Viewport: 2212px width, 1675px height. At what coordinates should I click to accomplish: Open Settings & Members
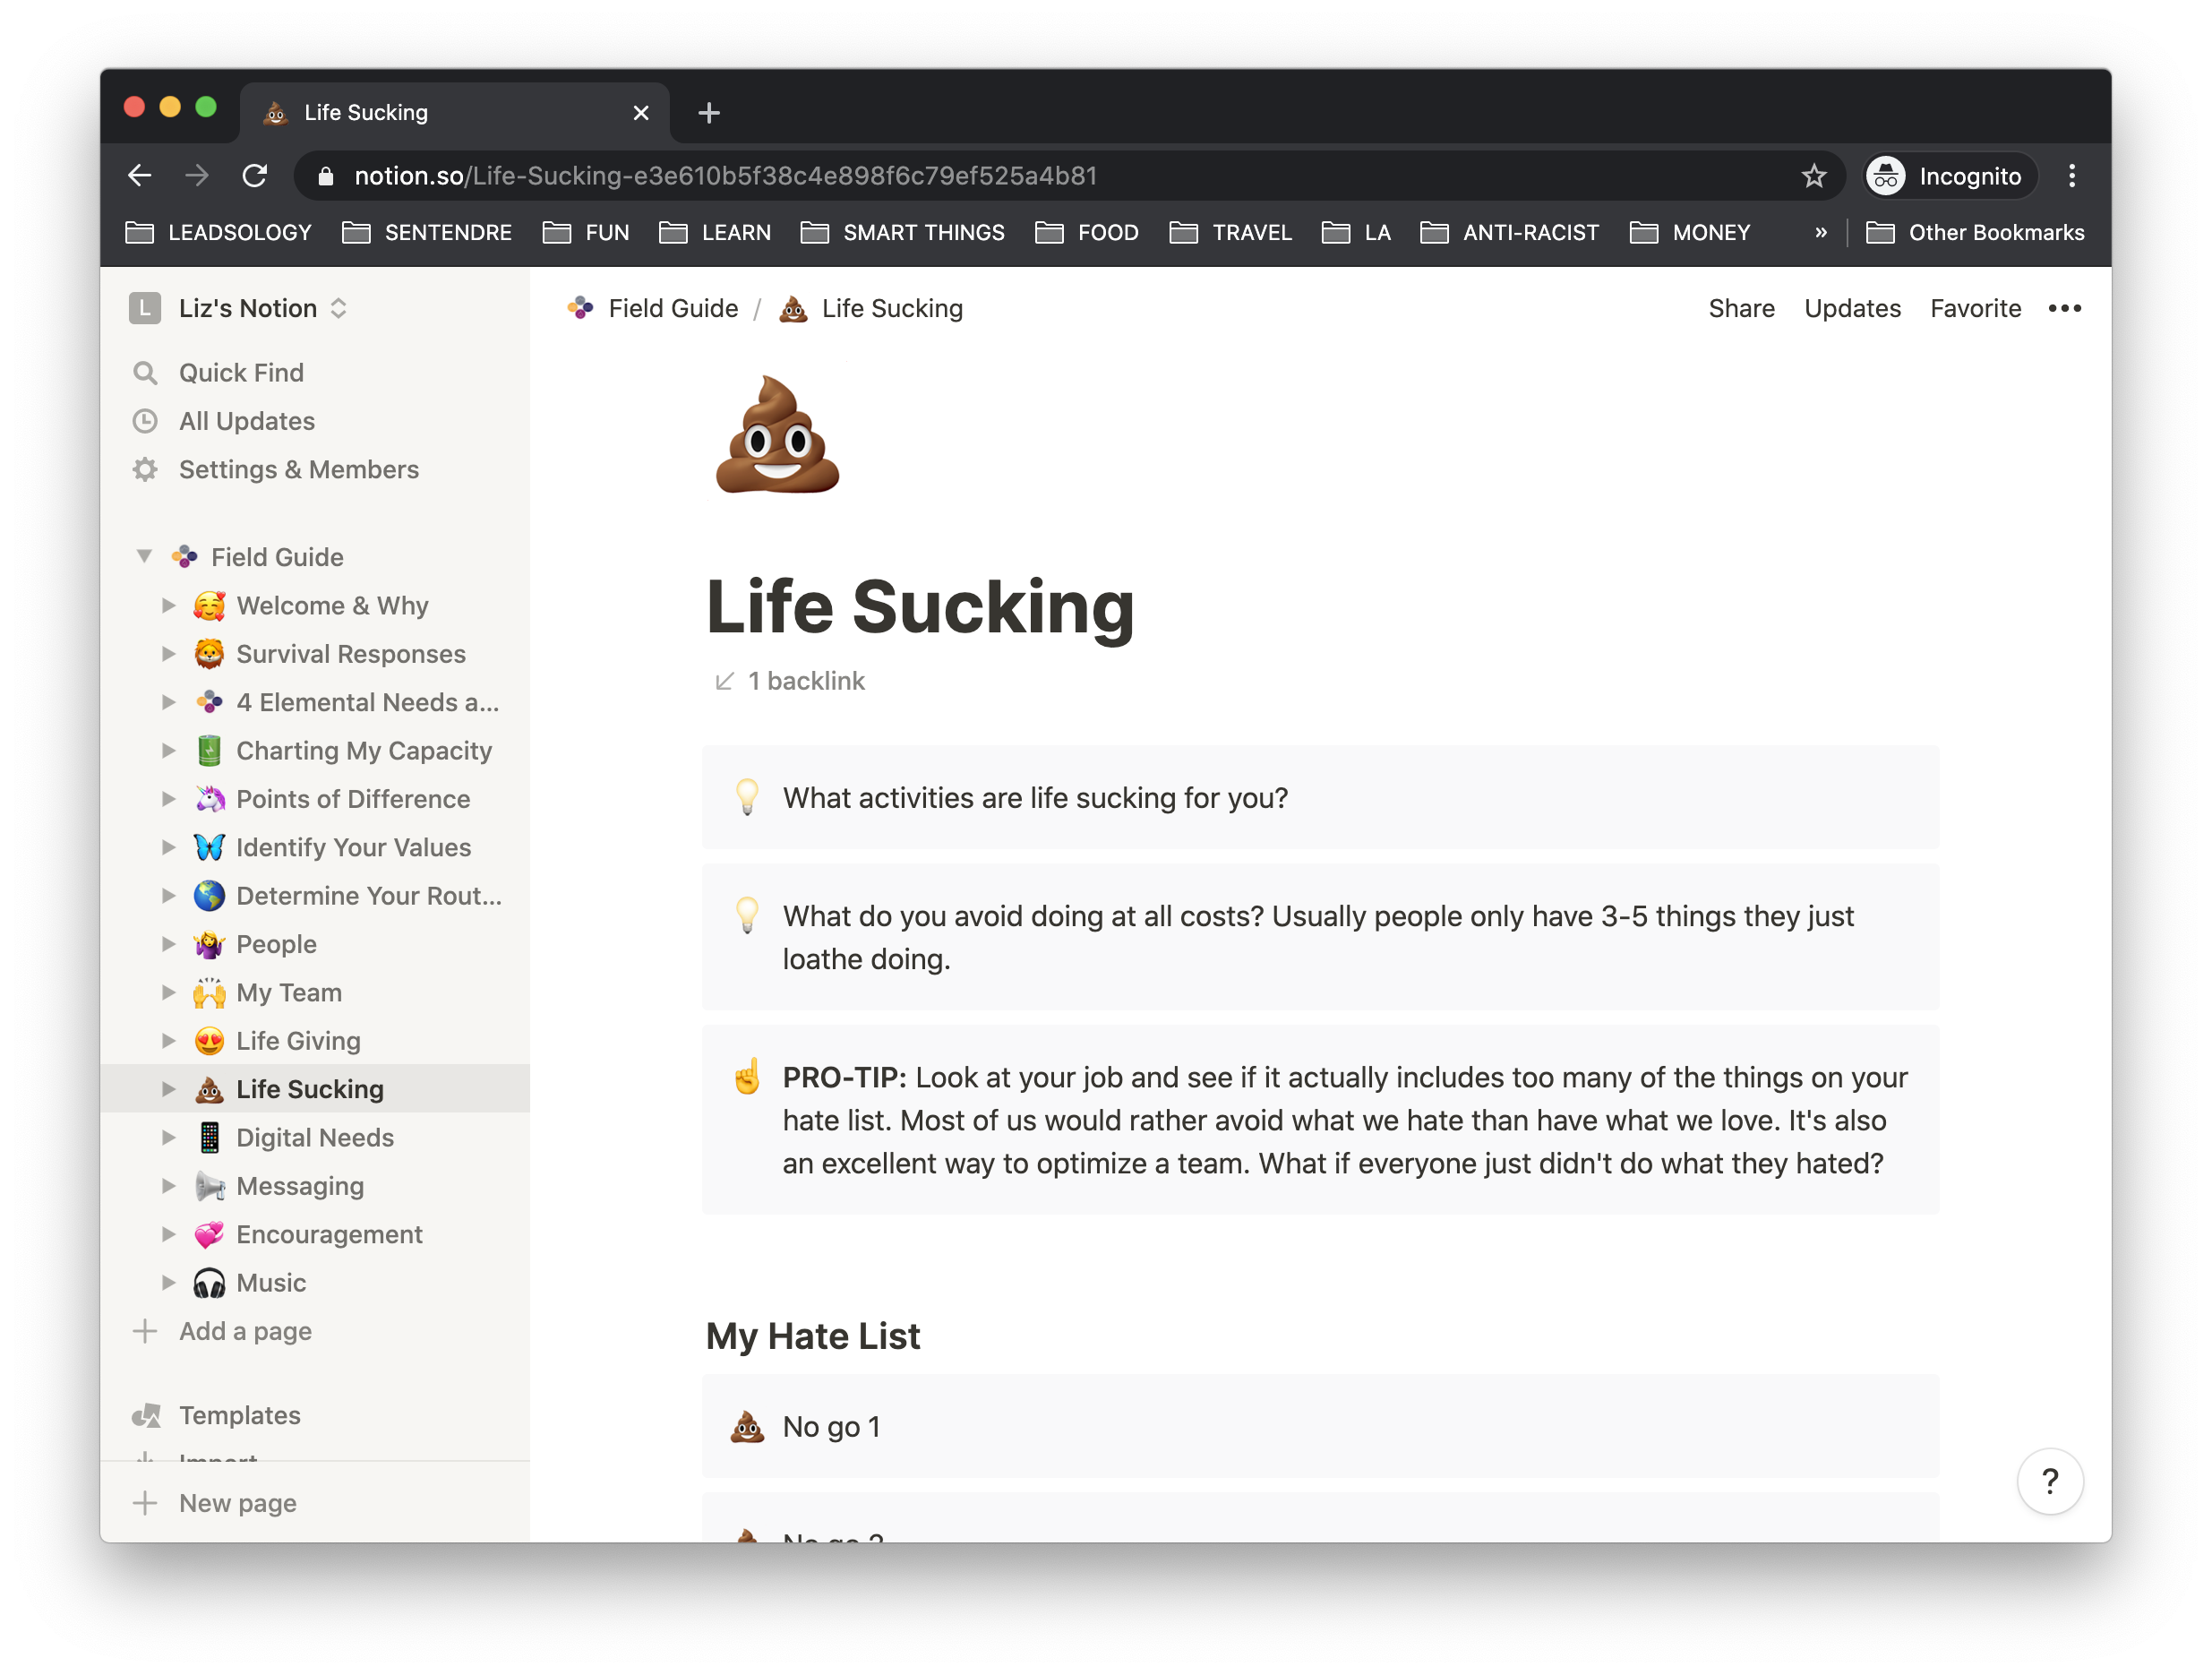click(298, 469)
